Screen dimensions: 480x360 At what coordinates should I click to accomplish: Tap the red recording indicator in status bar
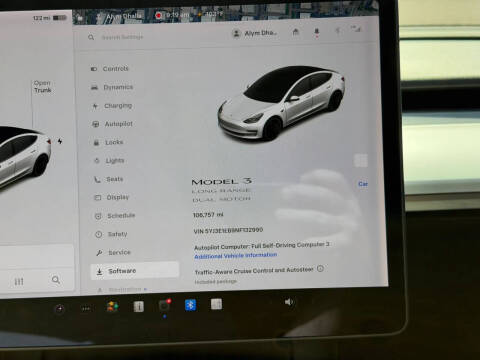point(159,15)
